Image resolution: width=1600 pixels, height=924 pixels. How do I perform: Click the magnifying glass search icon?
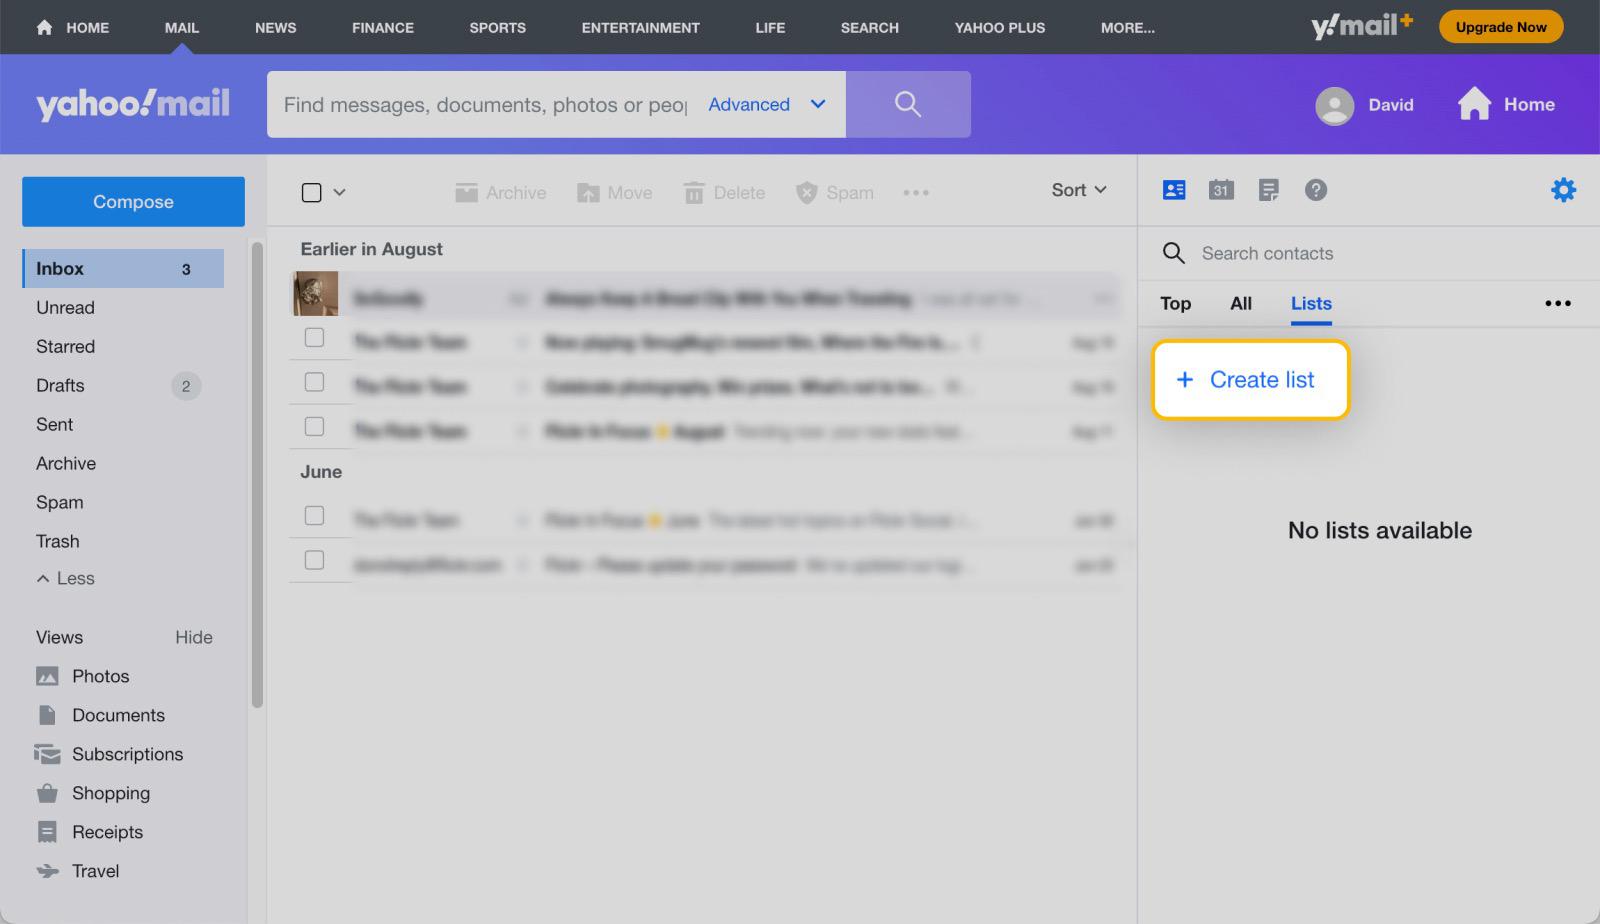click(907, 103)
